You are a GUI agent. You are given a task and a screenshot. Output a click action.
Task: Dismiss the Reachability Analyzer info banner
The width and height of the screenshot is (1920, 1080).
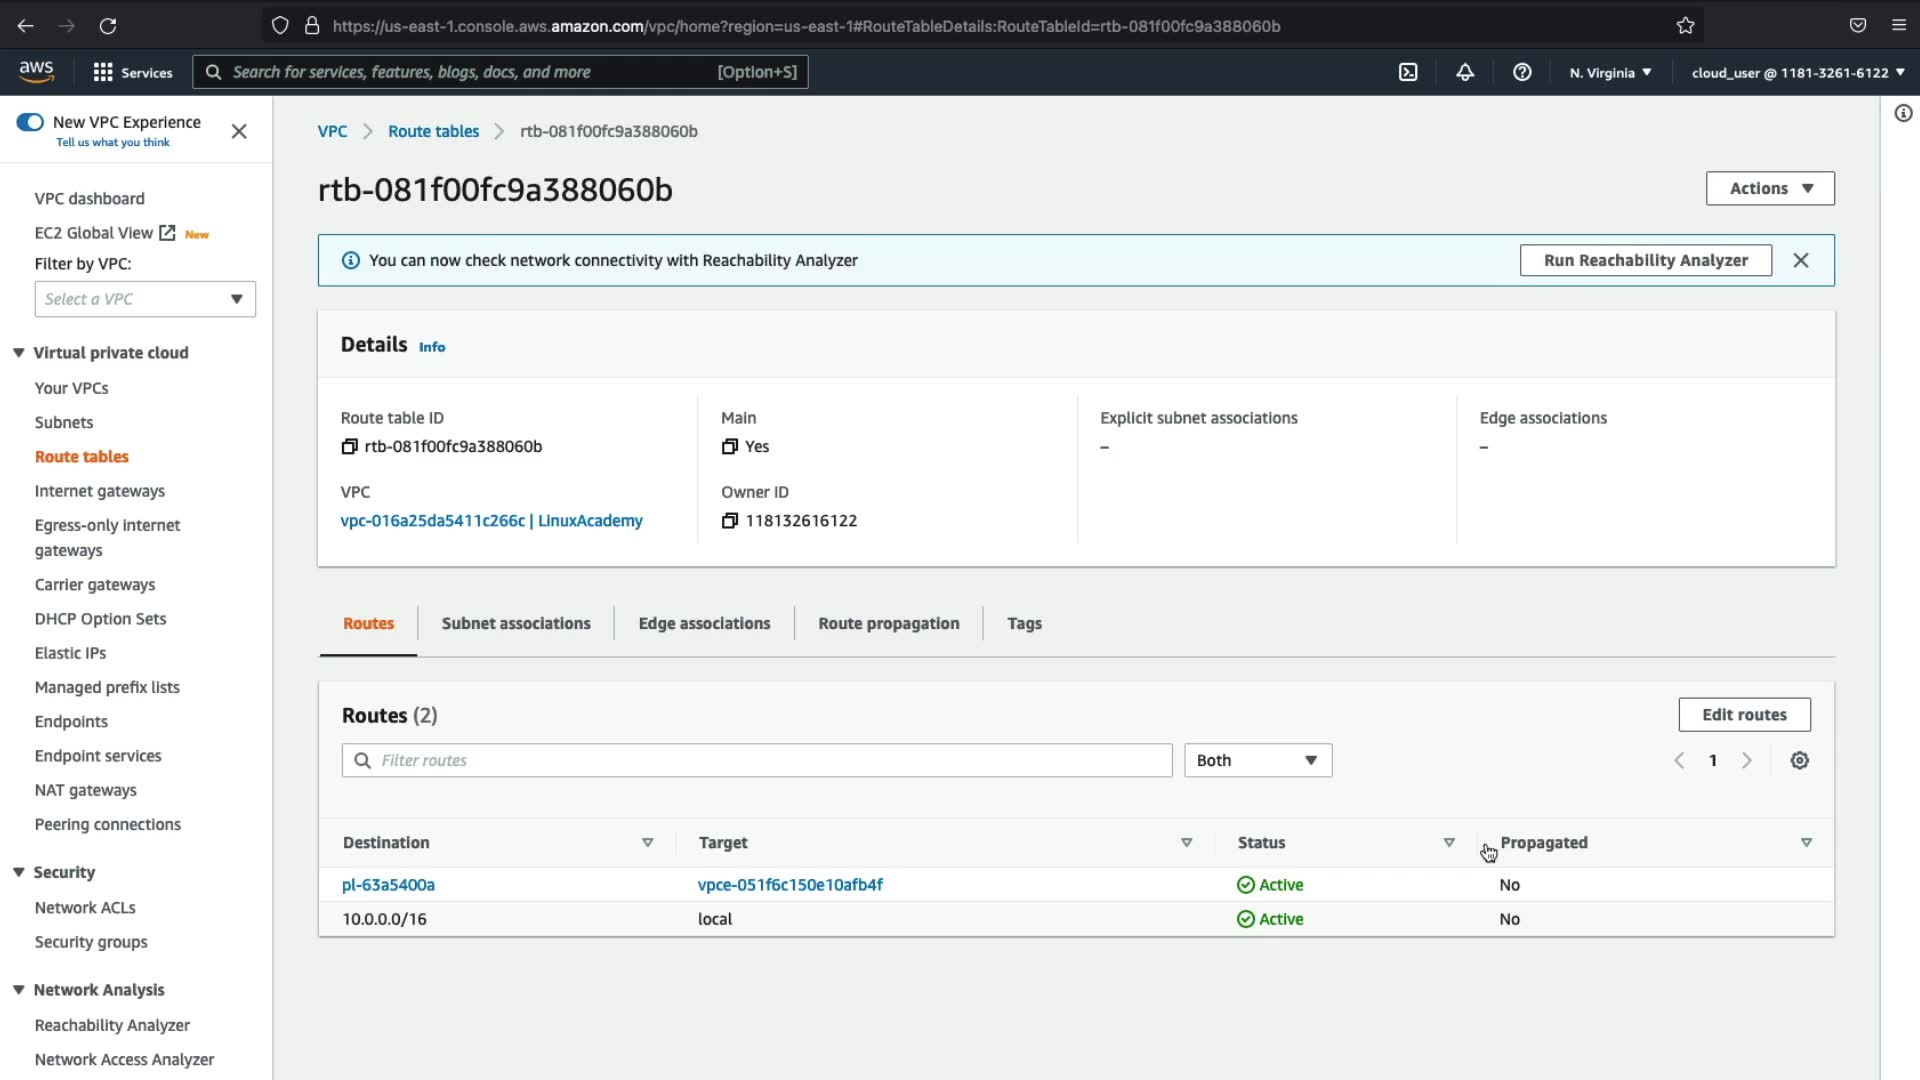pos(1801,260)
